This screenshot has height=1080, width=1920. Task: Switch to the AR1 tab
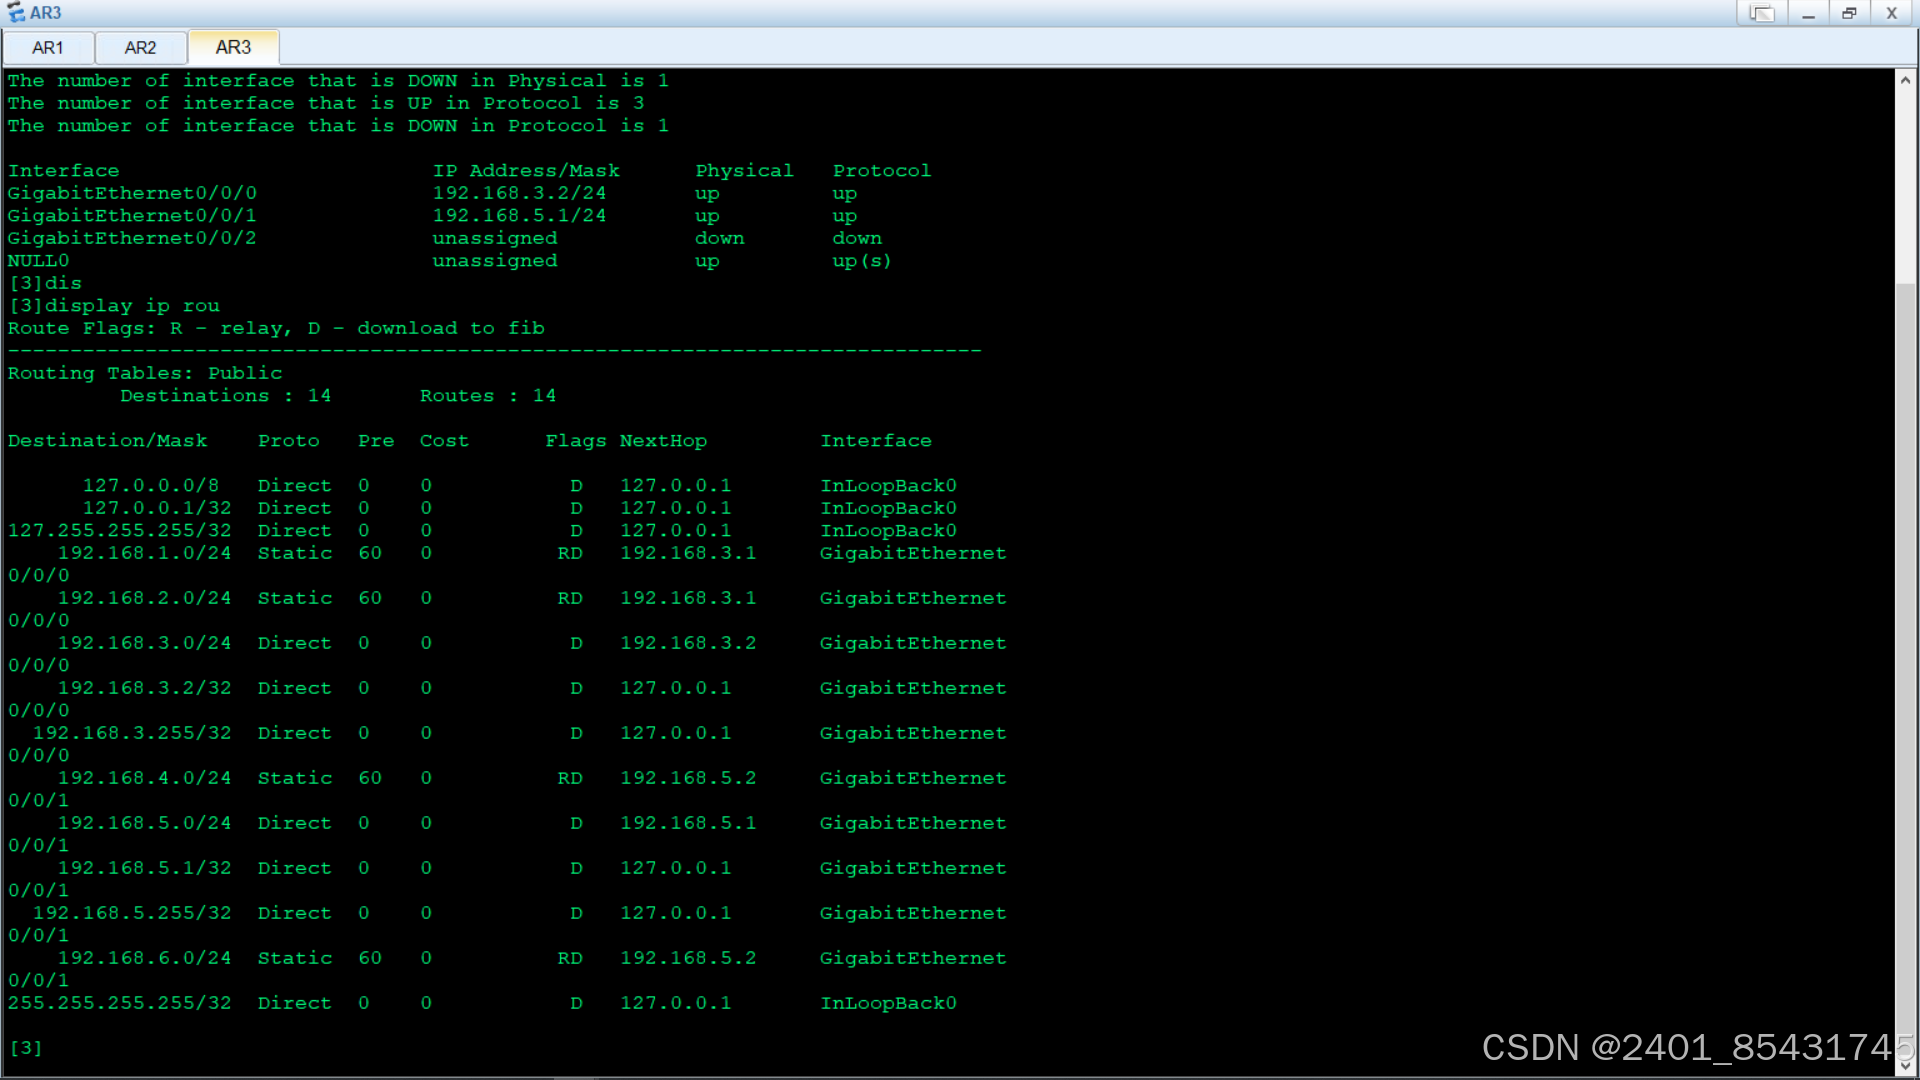(x=47, y=47)
